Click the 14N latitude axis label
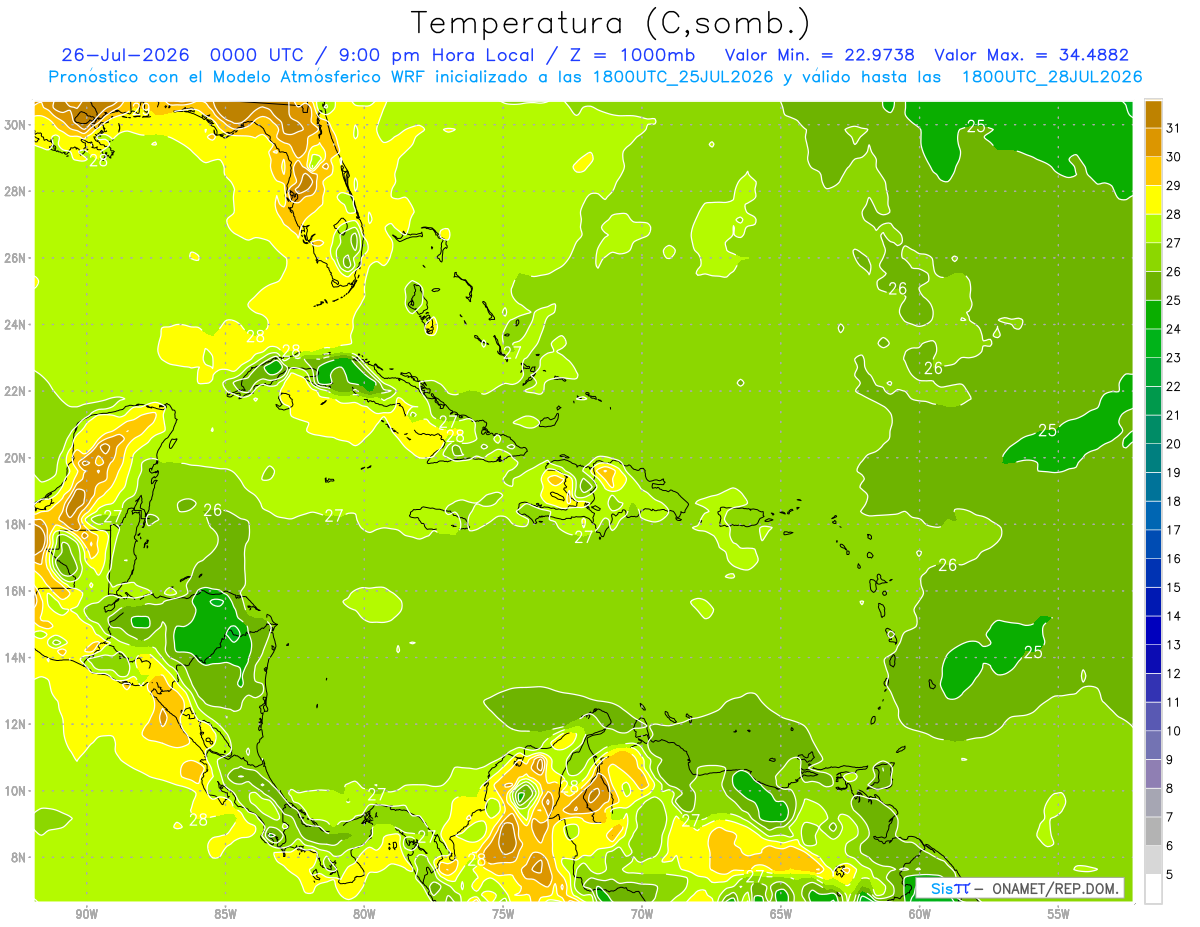Viewport: 1200px width, 927px height. click(15, 657)
